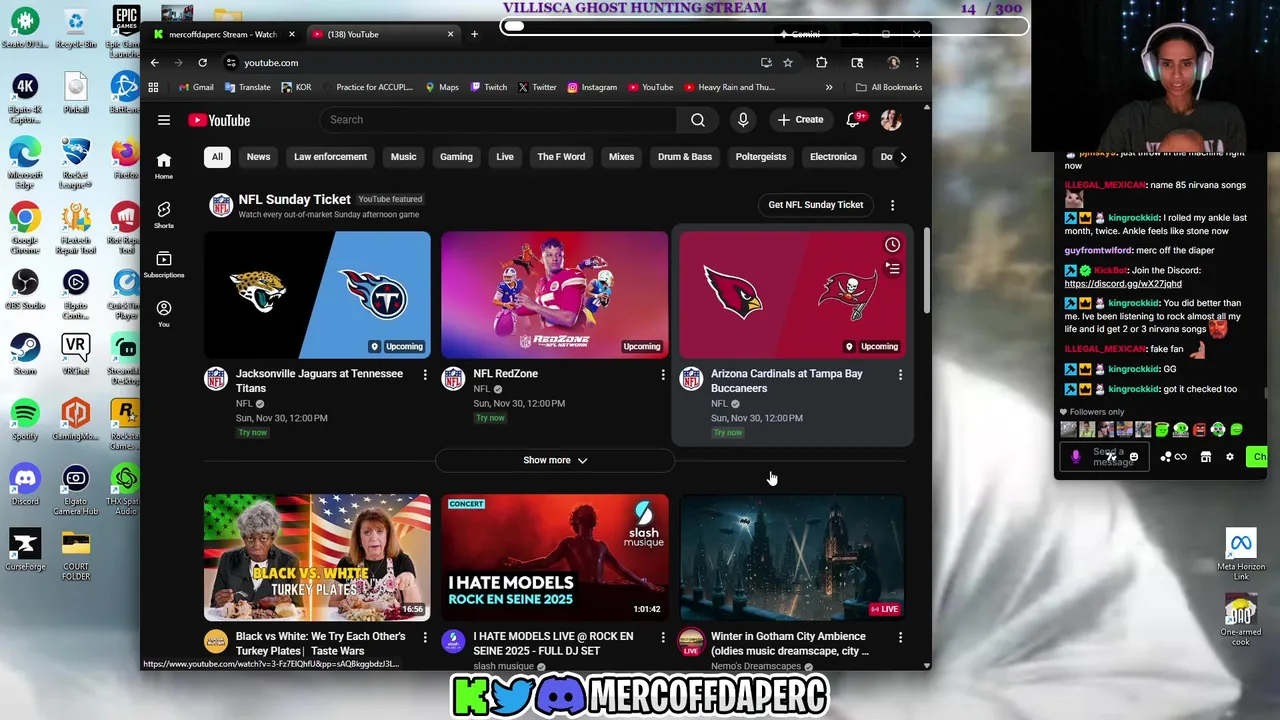Open Spotify desktop shortcut
This screenshot has width=1280, height=720.
coord(25,419)
